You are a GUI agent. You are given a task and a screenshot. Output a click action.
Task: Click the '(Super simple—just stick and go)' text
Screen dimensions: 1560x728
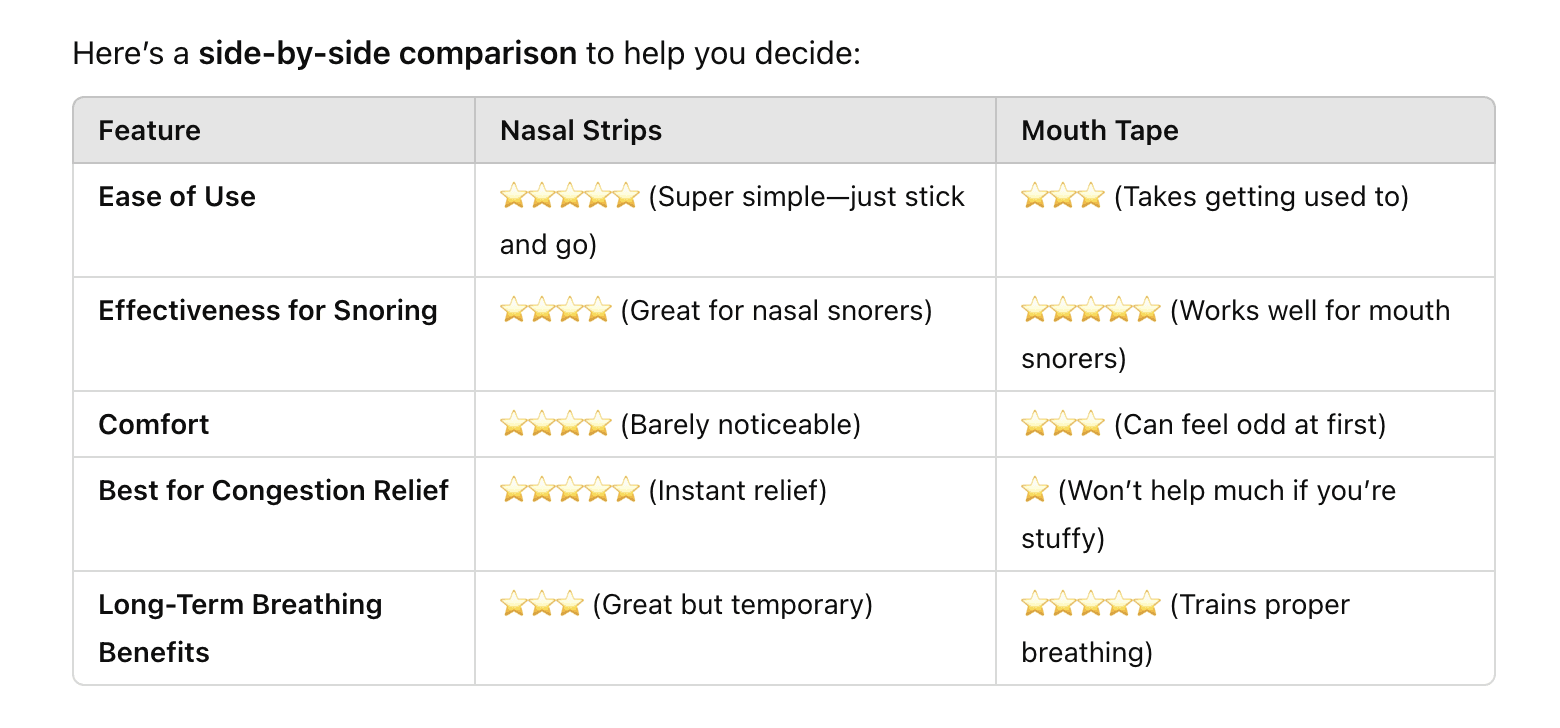(x=732, y=220)
